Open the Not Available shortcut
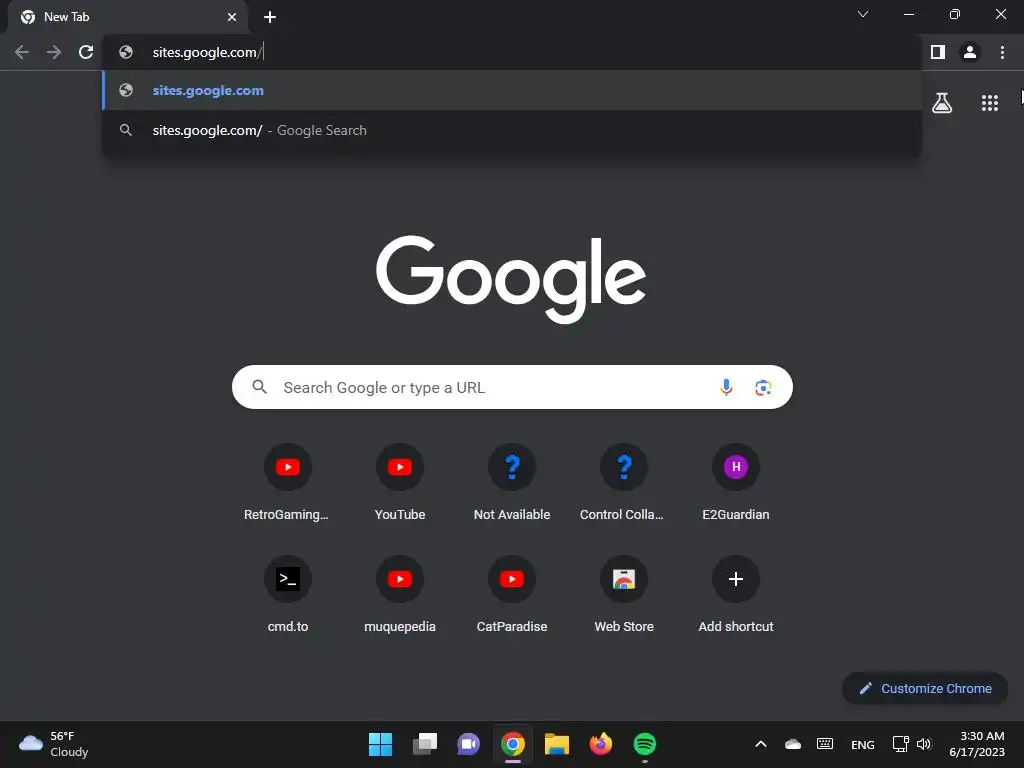Viewport: 1024px width, 768px height. click(512, 483)
